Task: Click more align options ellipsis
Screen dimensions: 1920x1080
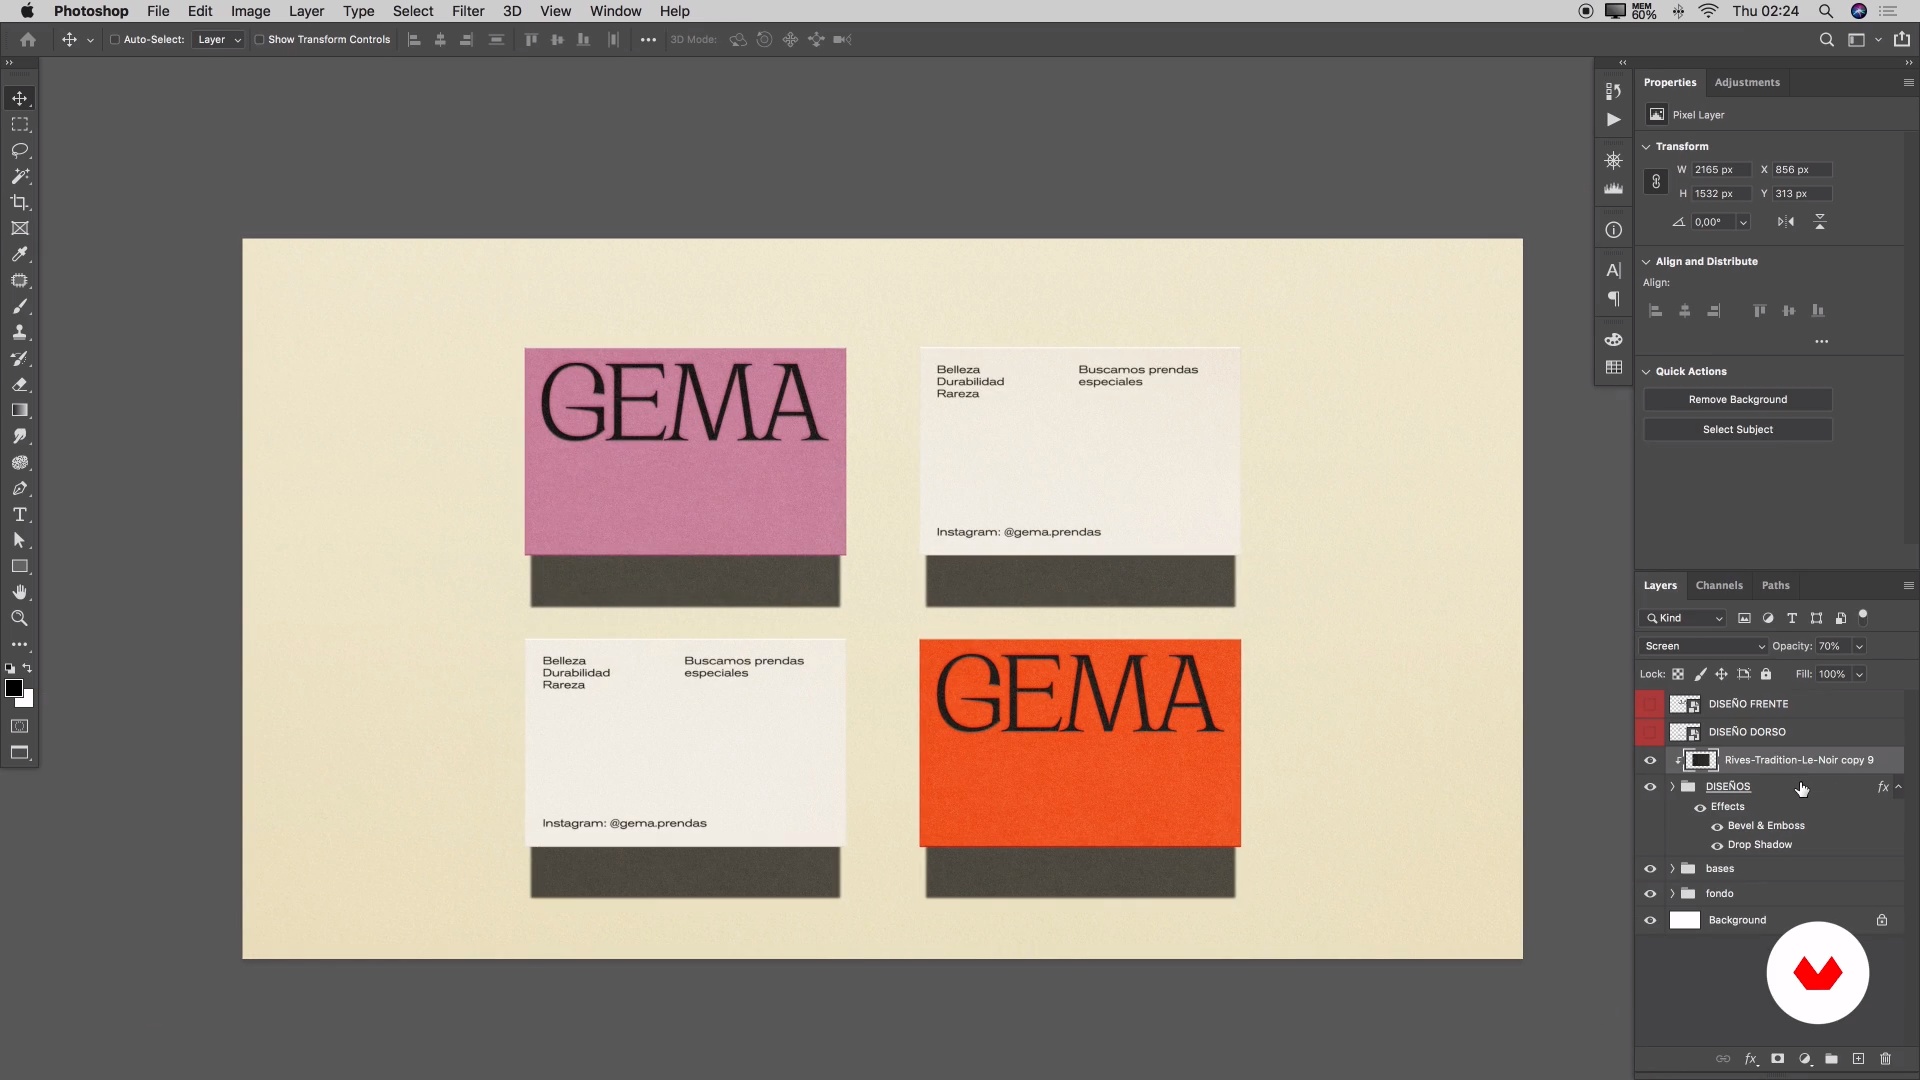Action: 1822,342
